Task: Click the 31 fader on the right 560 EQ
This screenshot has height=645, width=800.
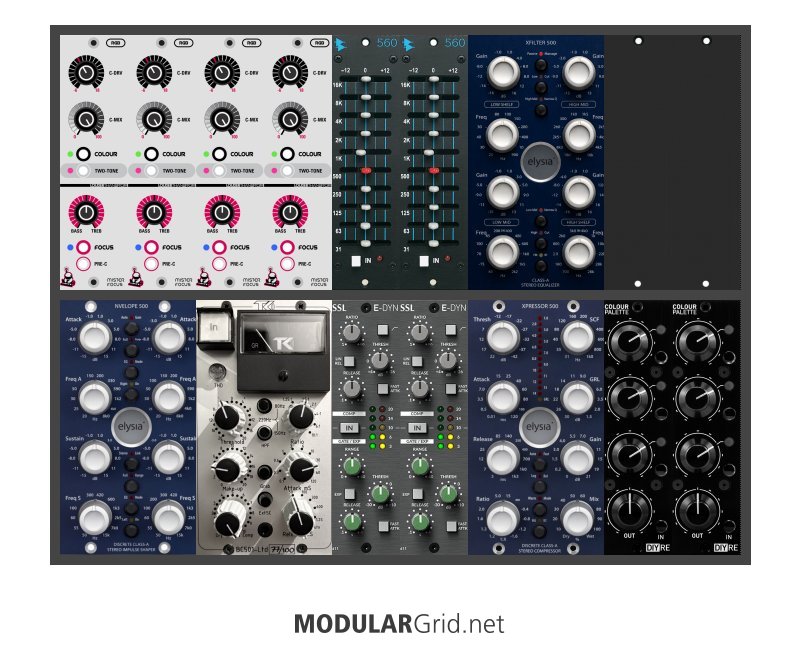Action: pos(433,243)
